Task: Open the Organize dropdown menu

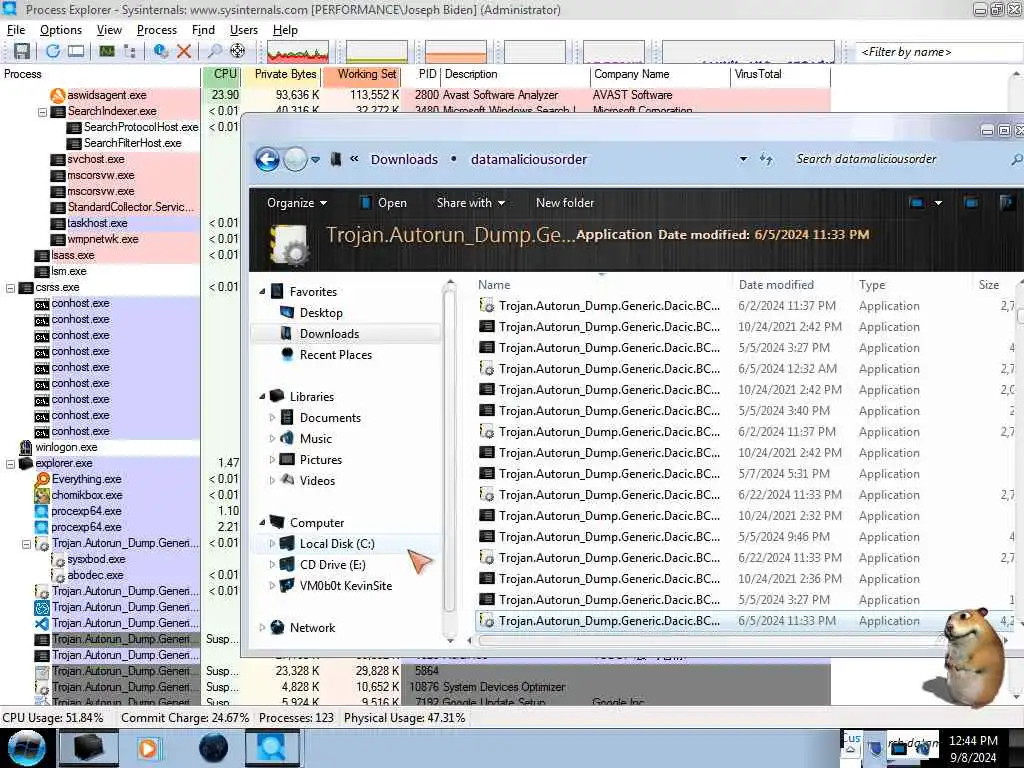Action: coord(296,203)
